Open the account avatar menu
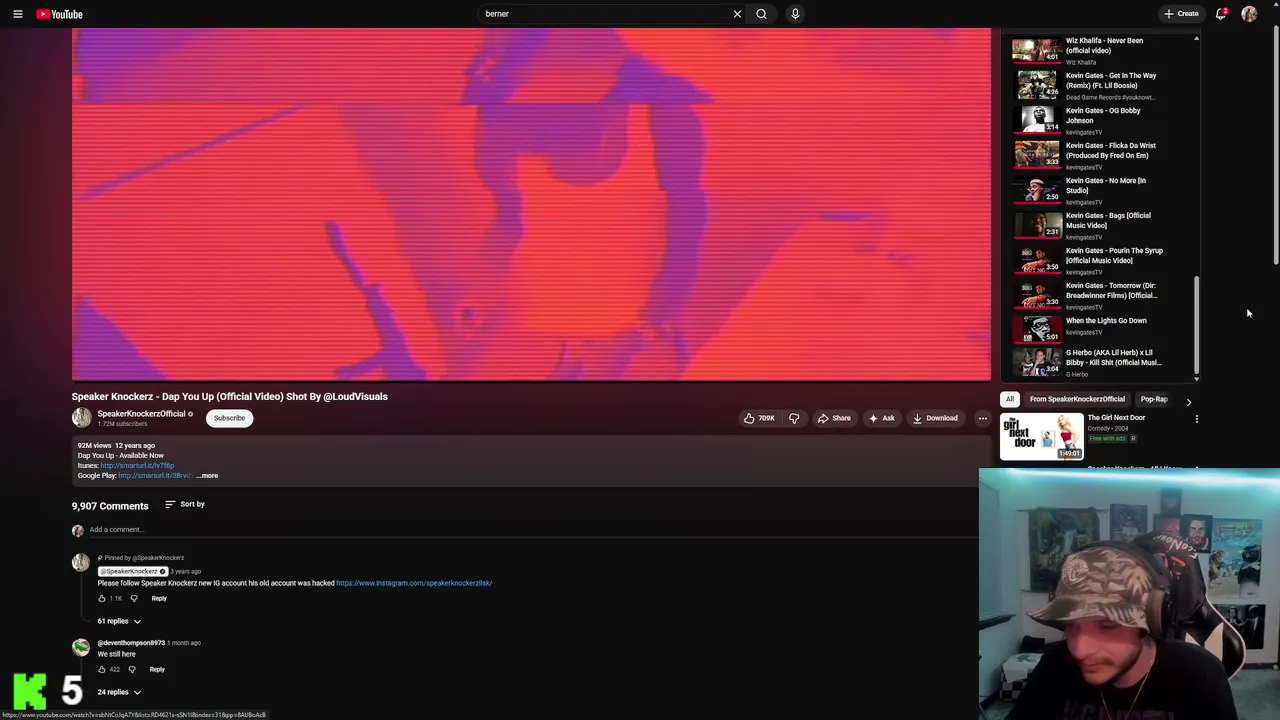 pyautogui.click(x=1249, y=14)
